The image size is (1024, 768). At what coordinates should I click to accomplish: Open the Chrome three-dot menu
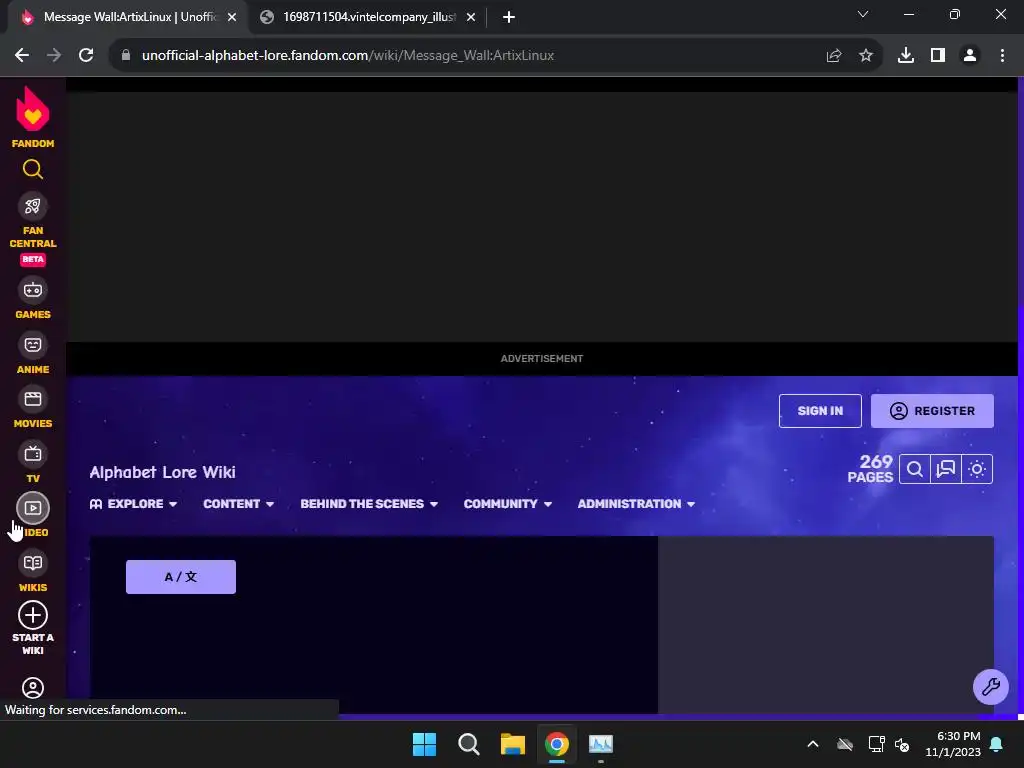(1002, 56)
